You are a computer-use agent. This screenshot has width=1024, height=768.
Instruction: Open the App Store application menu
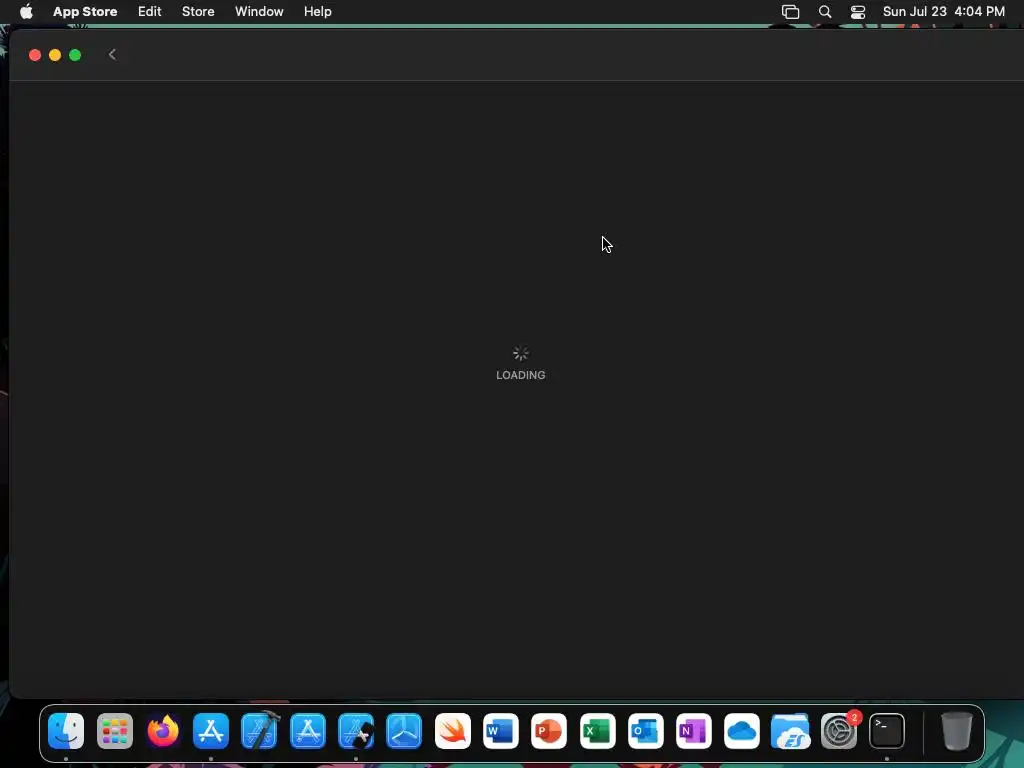[x=85, y=12]
